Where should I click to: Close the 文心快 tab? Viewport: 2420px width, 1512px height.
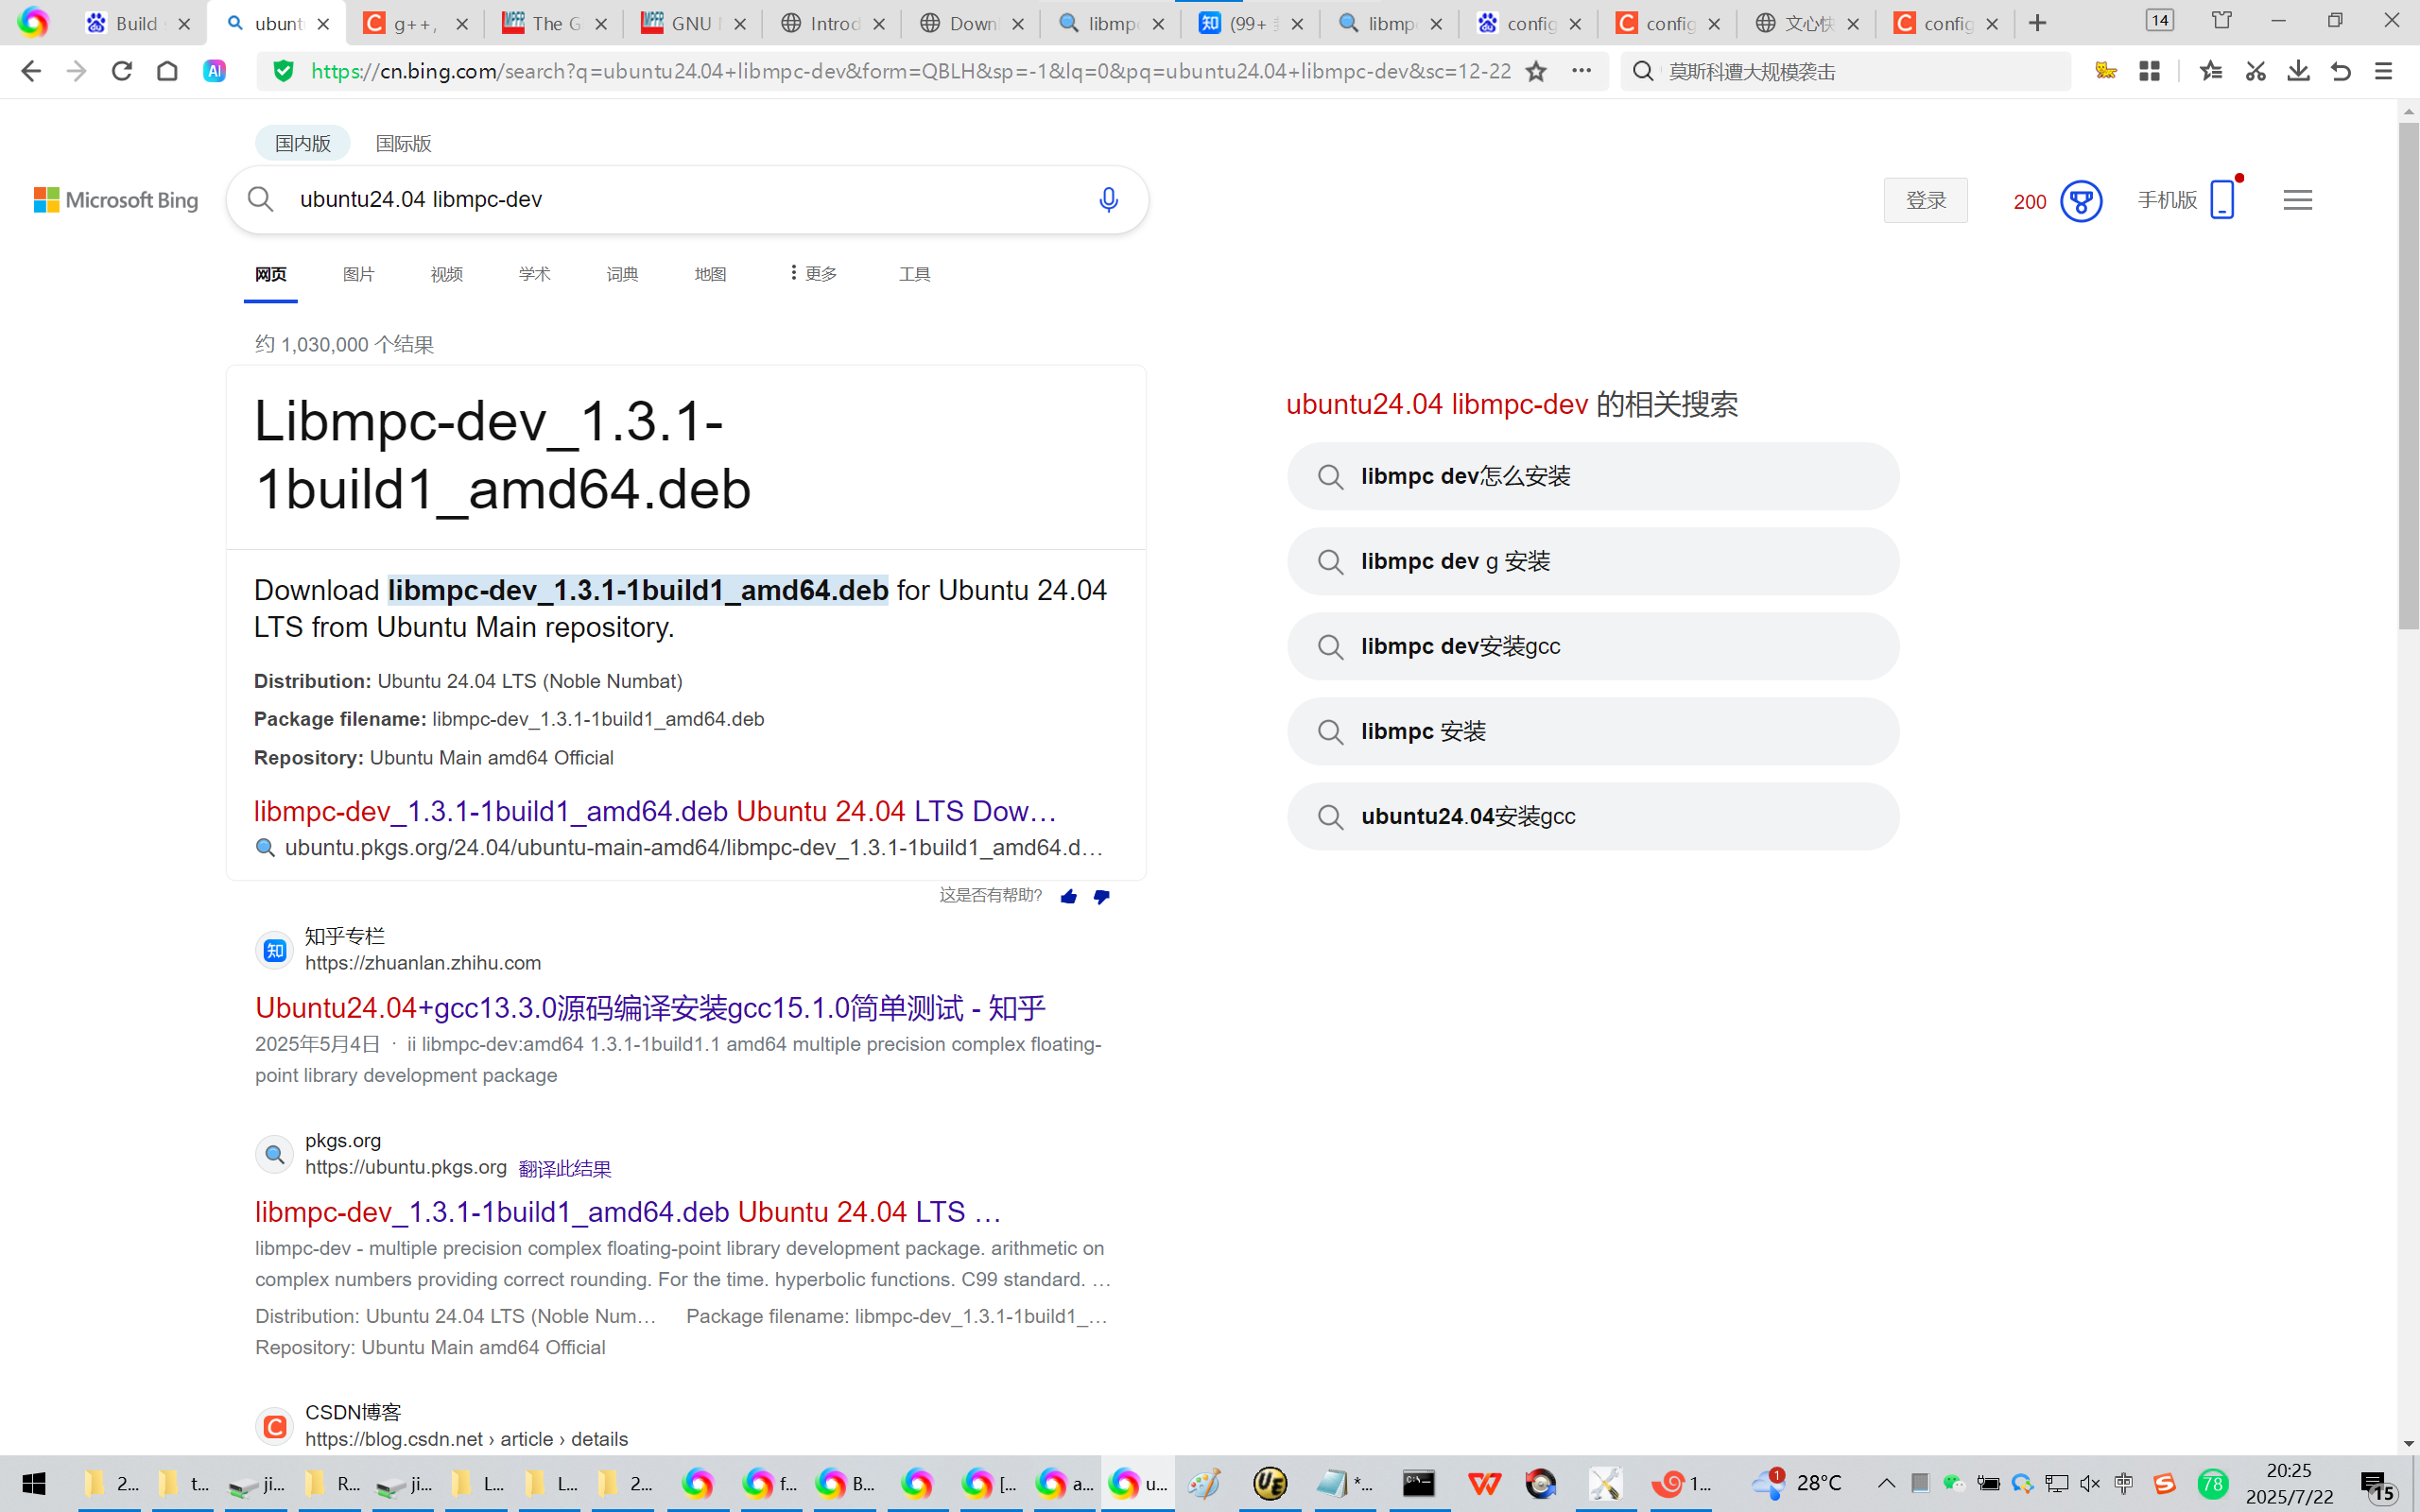point(1853,24)
